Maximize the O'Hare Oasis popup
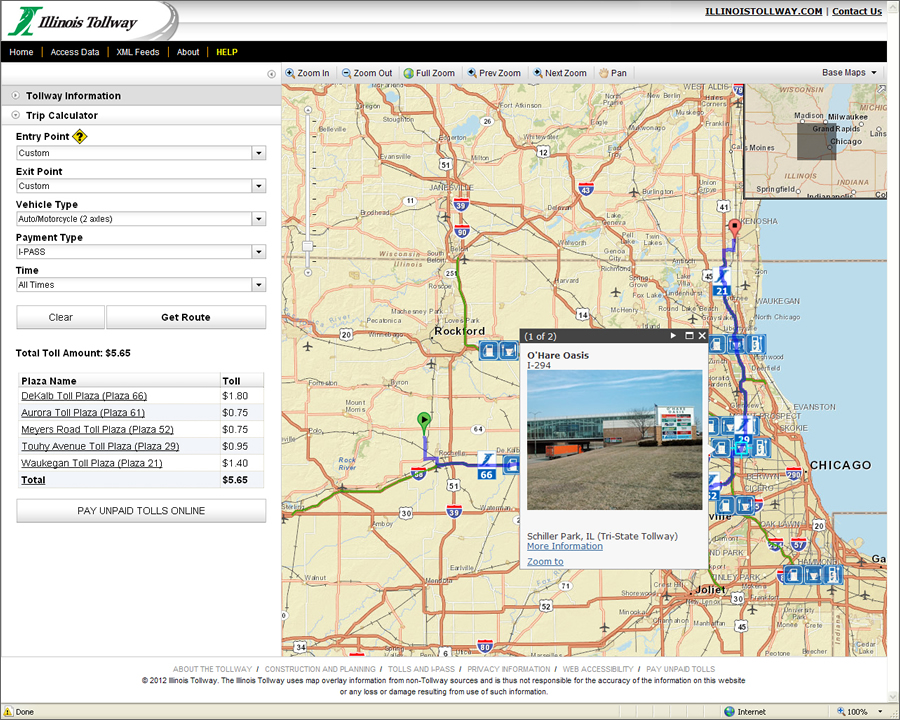900x720 pixels. click(689, 336)
